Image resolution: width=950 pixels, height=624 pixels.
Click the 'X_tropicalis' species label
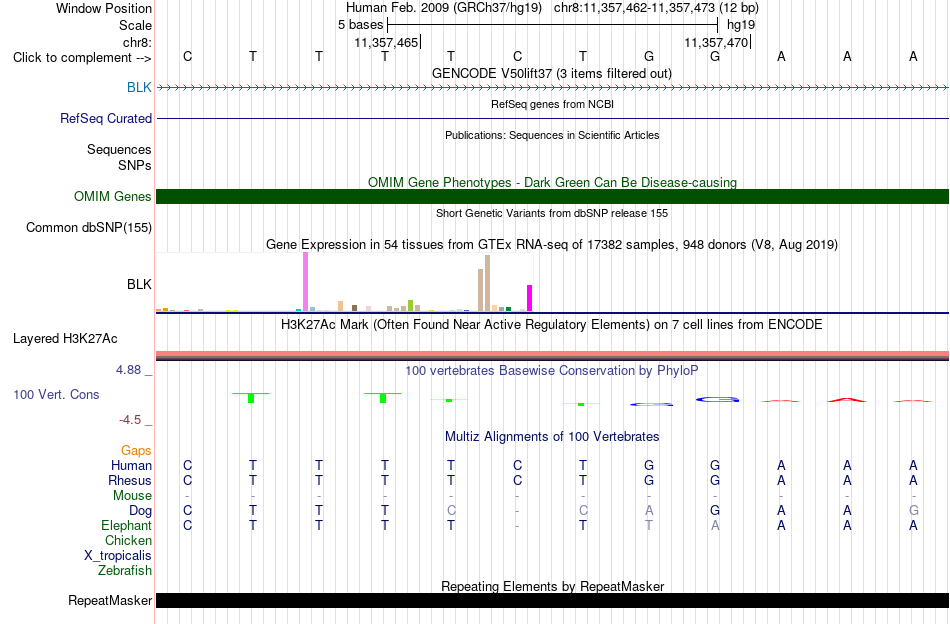(x=118, y=556)
